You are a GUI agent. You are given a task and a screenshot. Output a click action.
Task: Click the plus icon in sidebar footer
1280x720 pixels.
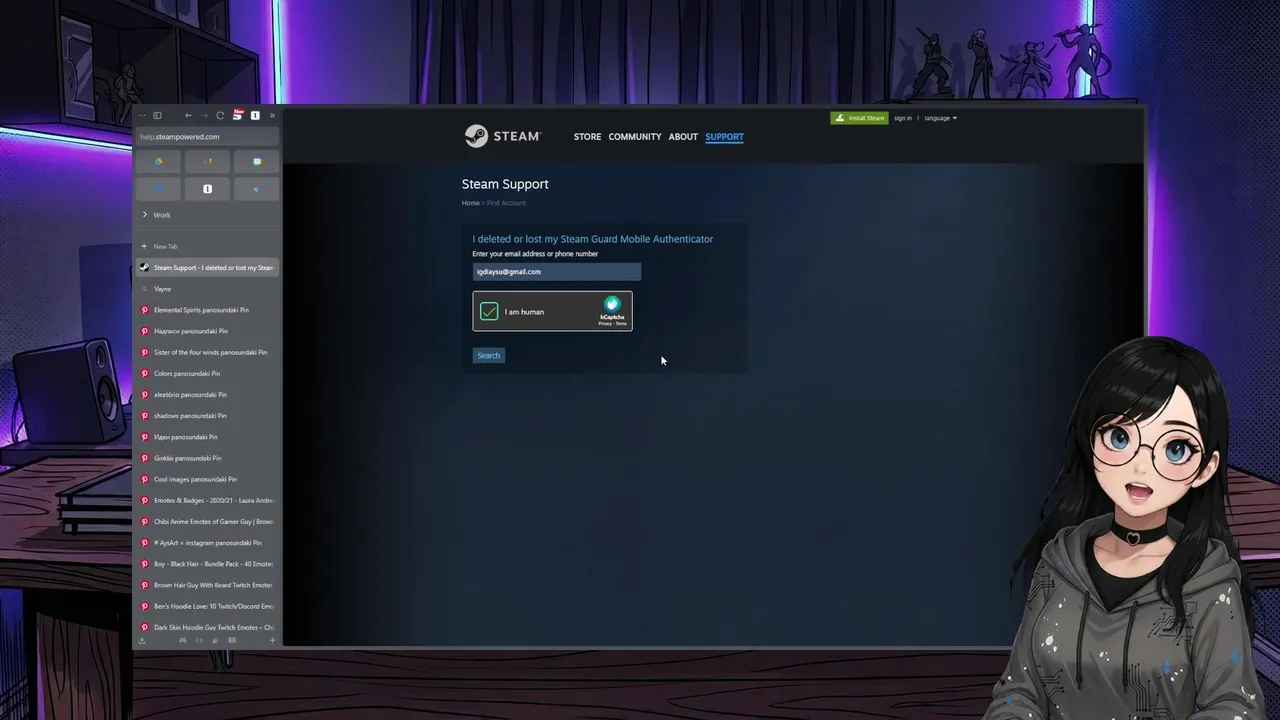(272, 640)
